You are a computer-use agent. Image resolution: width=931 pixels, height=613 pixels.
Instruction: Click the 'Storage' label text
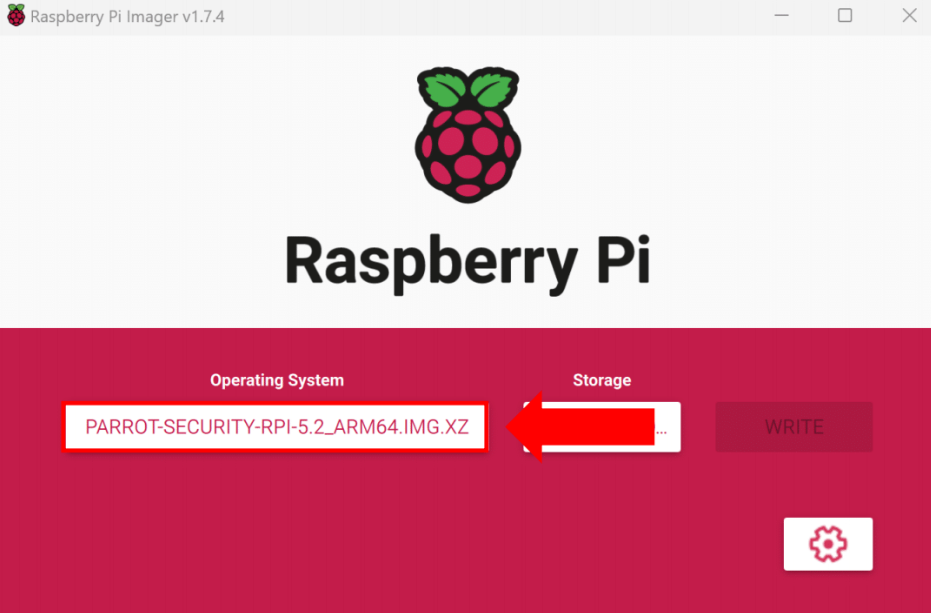coord(601,380)
